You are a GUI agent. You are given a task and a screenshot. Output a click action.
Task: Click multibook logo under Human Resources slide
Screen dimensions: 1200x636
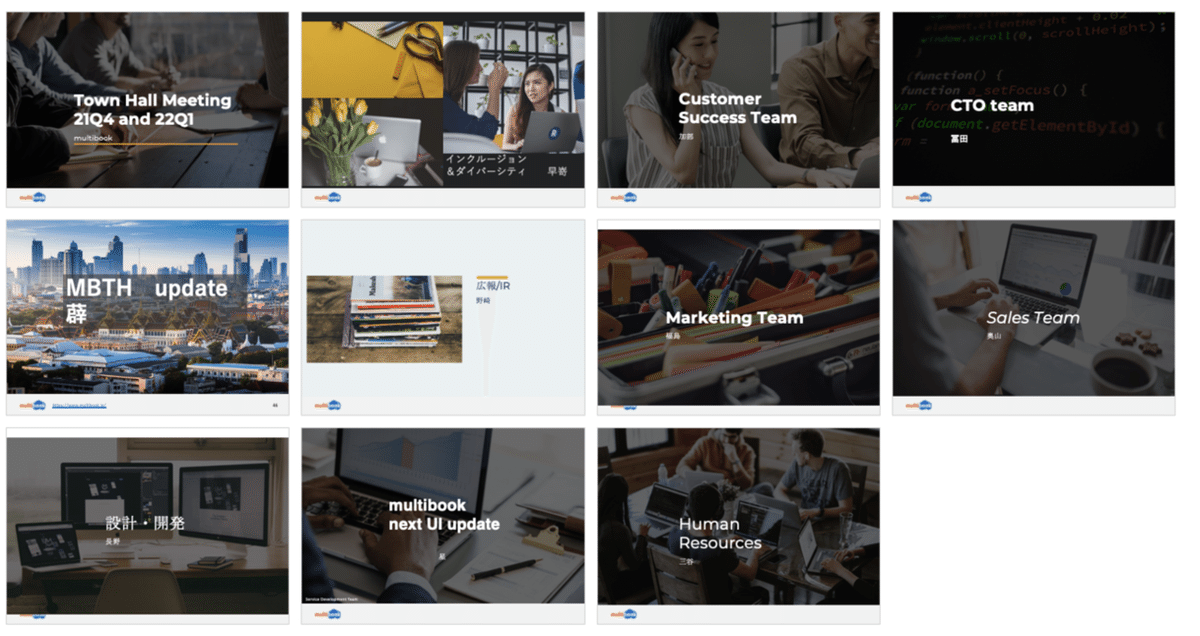623,614
